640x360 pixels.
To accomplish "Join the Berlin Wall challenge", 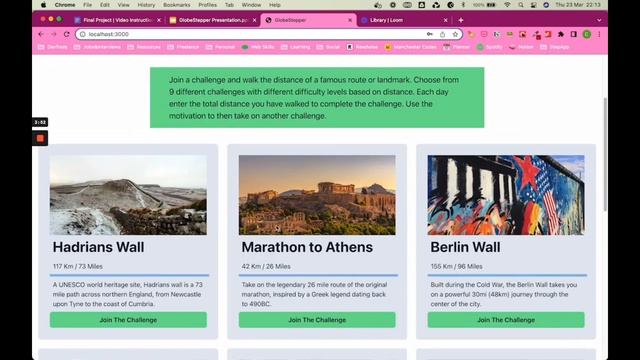I will 506,320.
